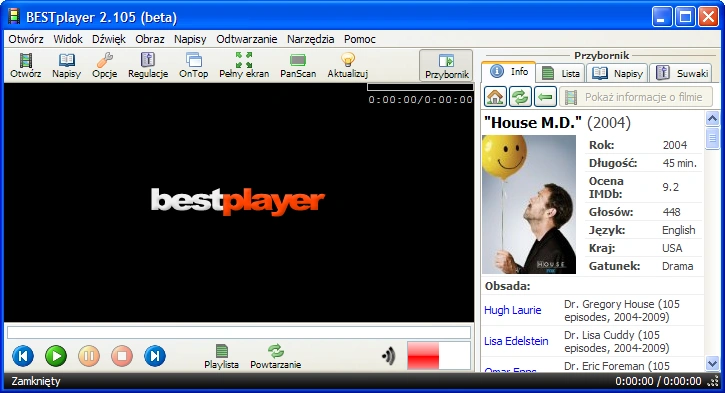The width and height of the screenshot is (725, 393).
Task: Open a file with the Otwórz toolbar icon
Action: (26, 65)
